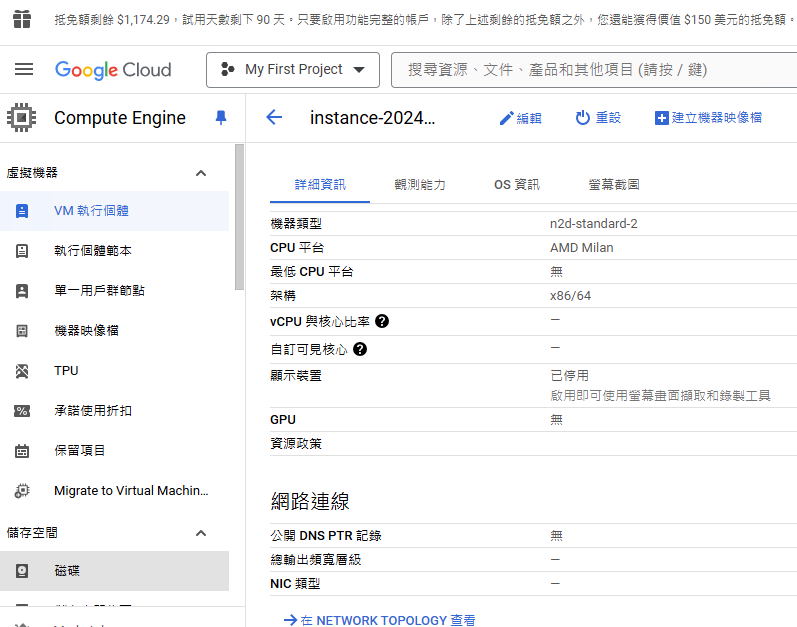Click the help icon next to 自訂可見核心
Image resolution: width=797 pixels, height=627 pixels.
(360, 349)
